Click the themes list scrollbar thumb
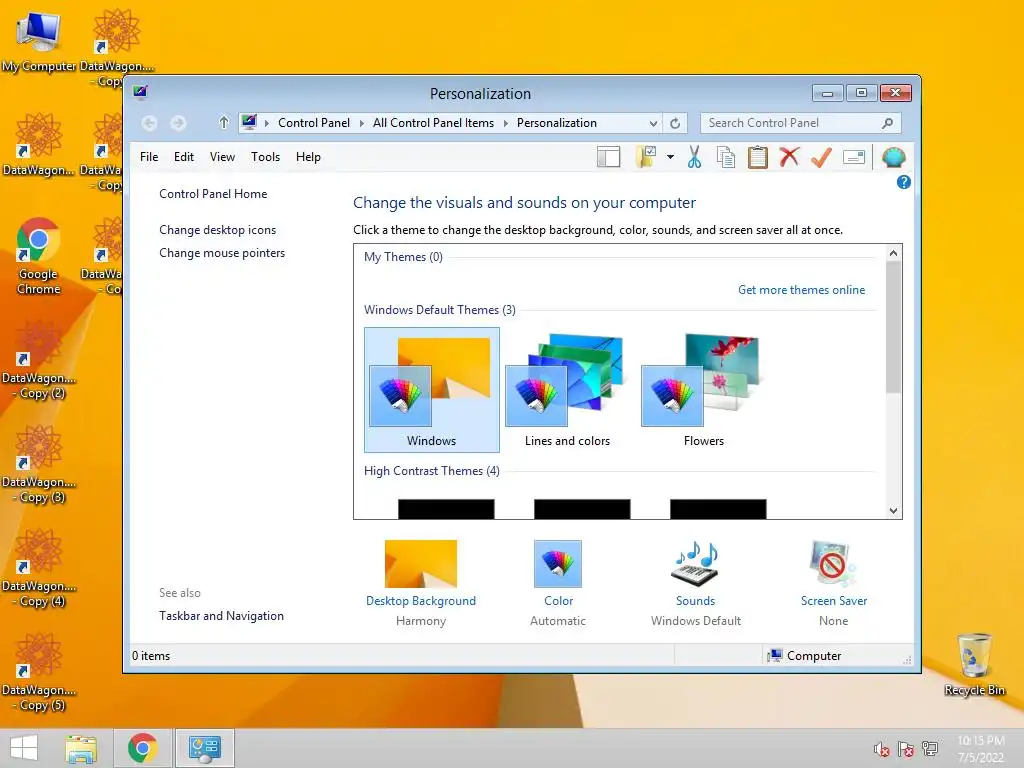 click(x=893, y=327)
